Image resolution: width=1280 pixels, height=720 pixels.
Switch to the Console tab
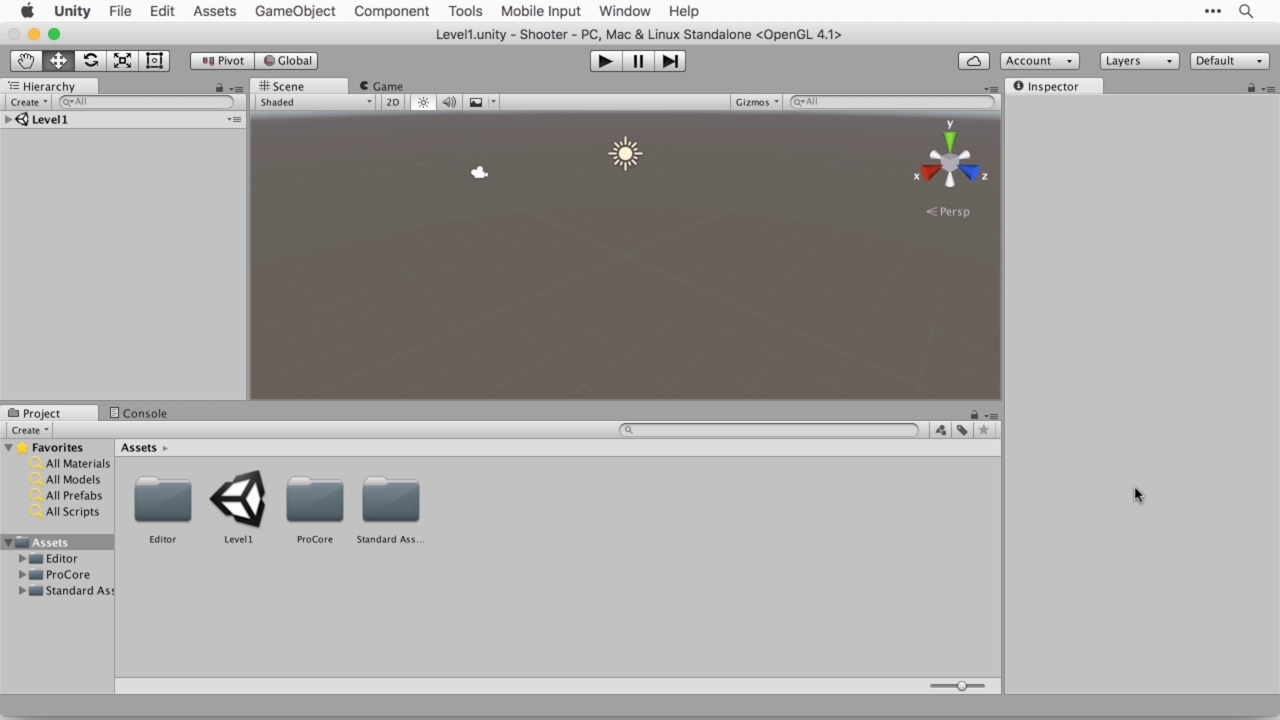coord(138,413)
